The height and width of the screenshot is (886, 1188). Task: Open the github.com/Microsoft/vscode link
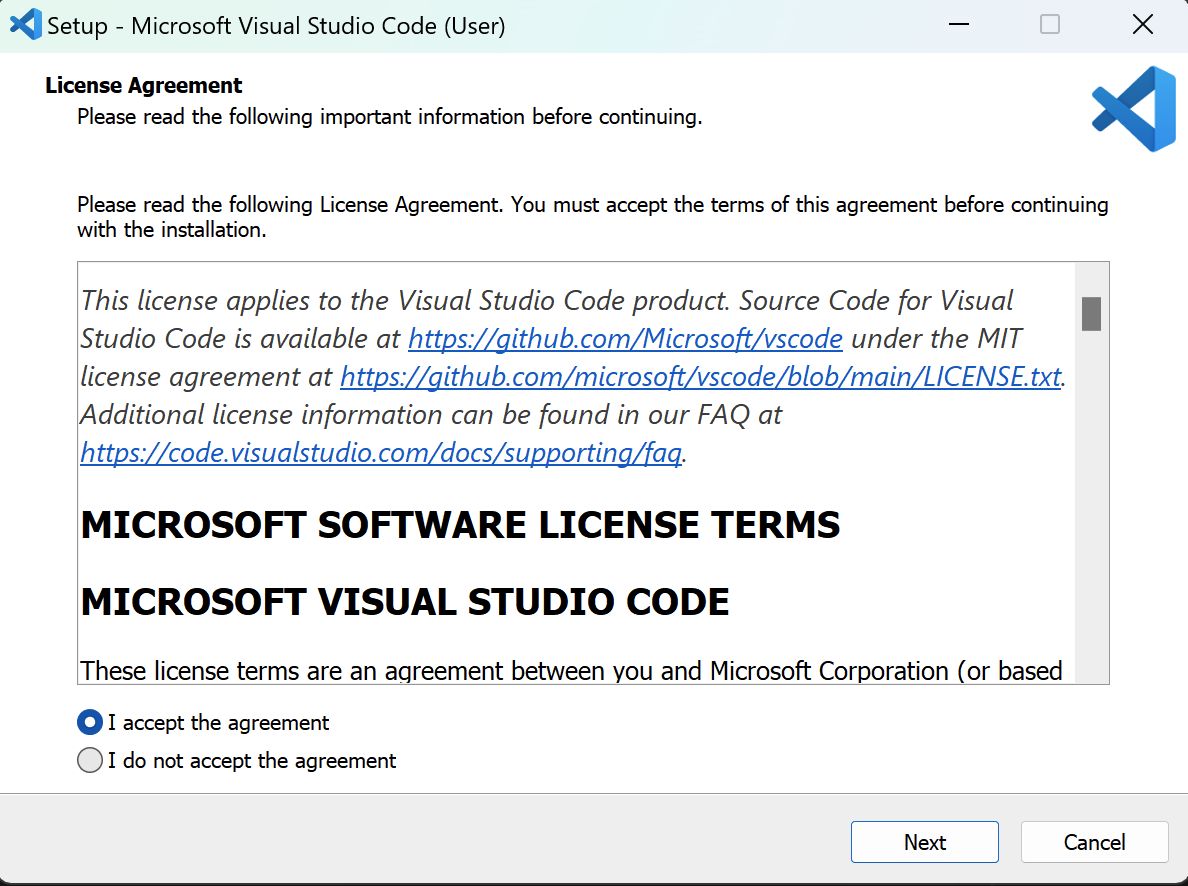pyautogui.click(x=625, y=339)
